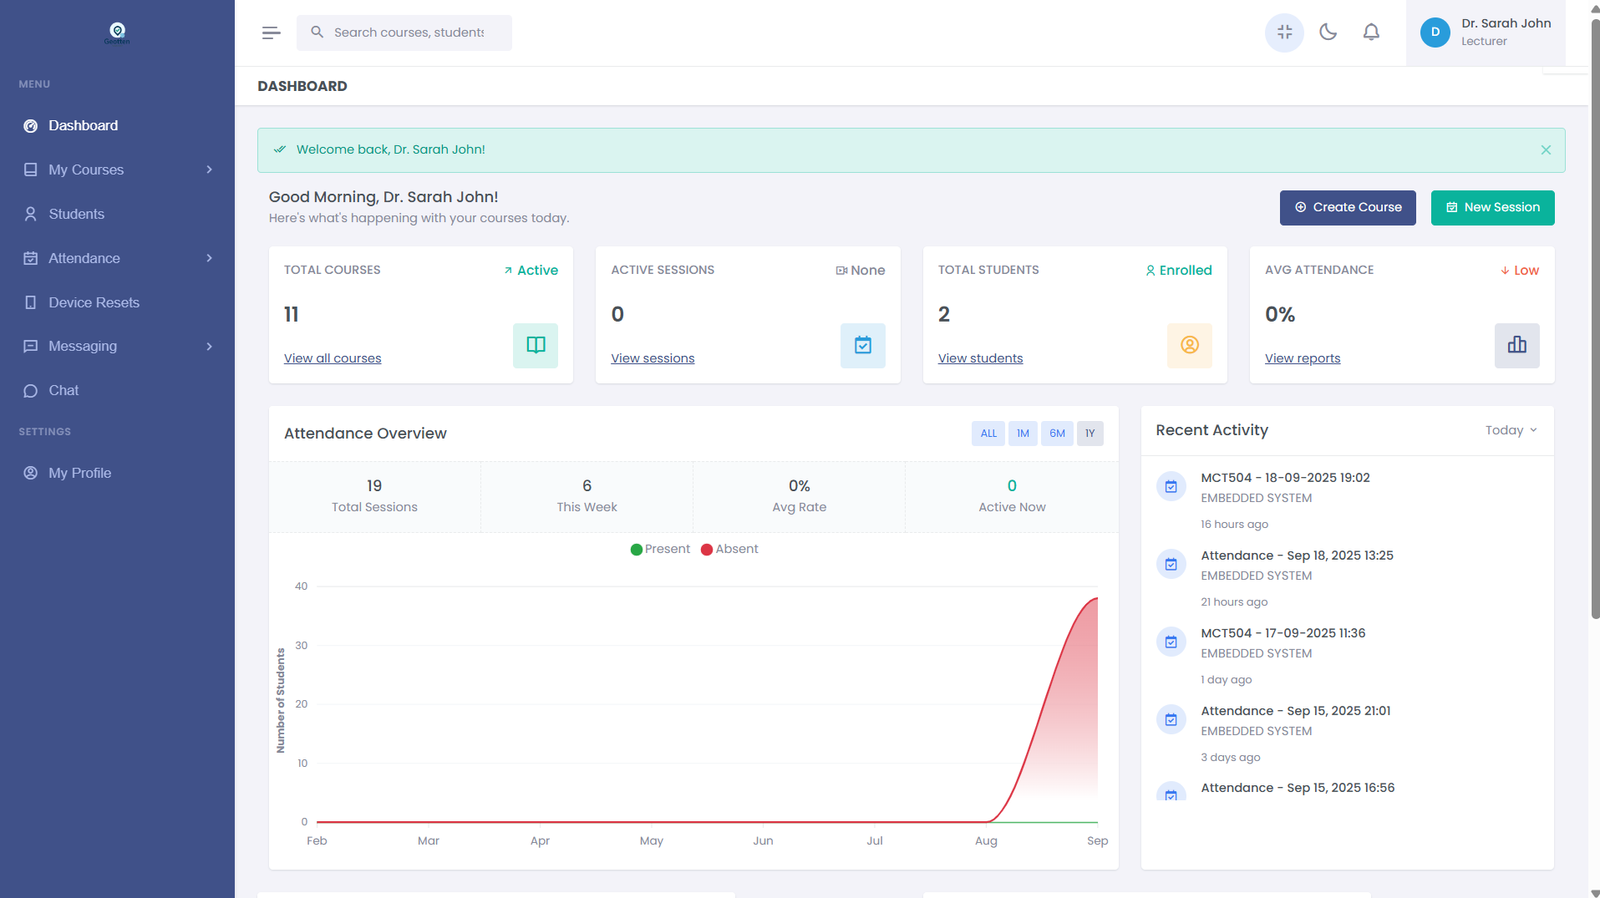This screenshot has height=898, width=1600.
Task: Click the hamburger menu toggle icon
Action: [x=271, y=33]
